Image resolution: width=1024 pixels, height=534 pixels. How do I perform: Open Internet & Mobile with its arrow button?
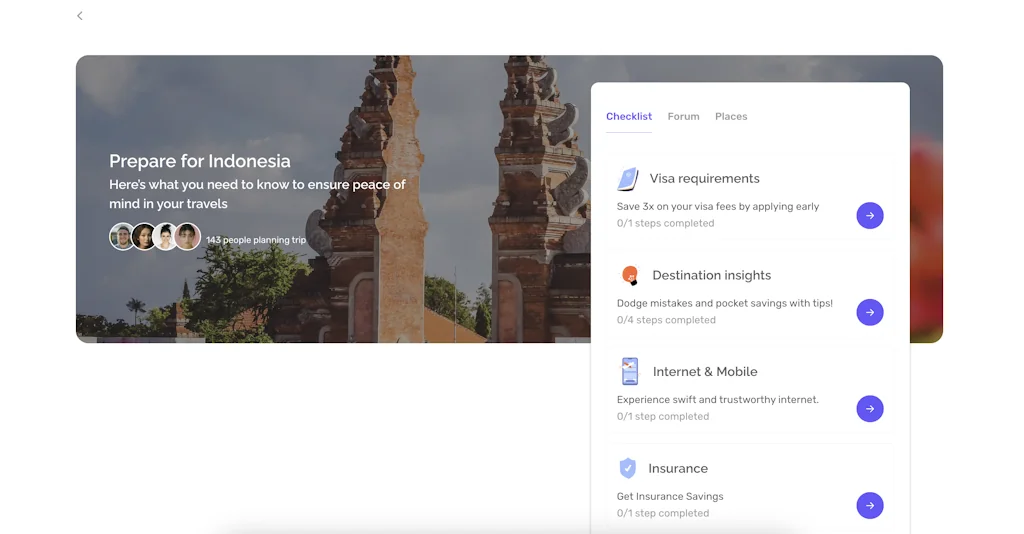(x=869, y=408)
